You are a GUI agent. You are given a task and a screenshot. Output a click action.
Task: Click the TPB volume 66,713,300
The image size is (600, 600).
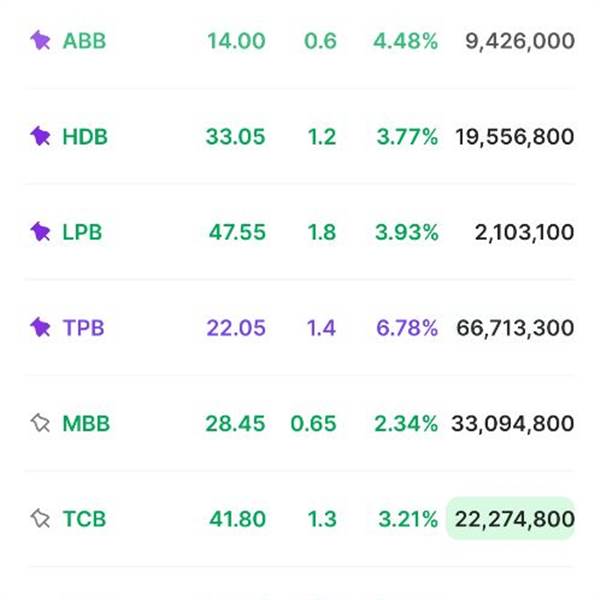tap(515, 328)
